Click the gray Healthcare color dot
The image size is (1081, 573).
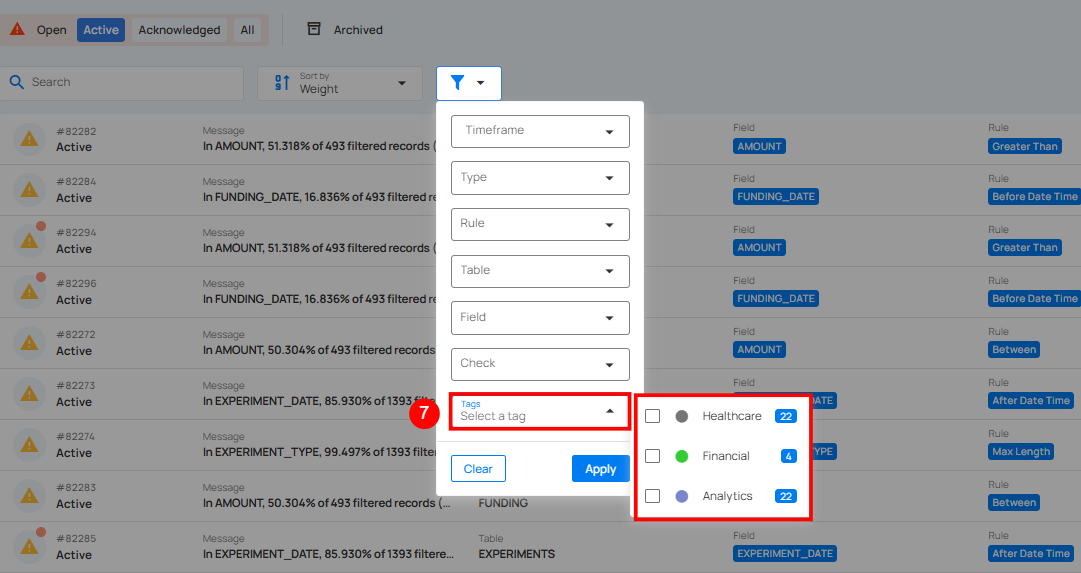pyautogui.click(x=682, y=416)
